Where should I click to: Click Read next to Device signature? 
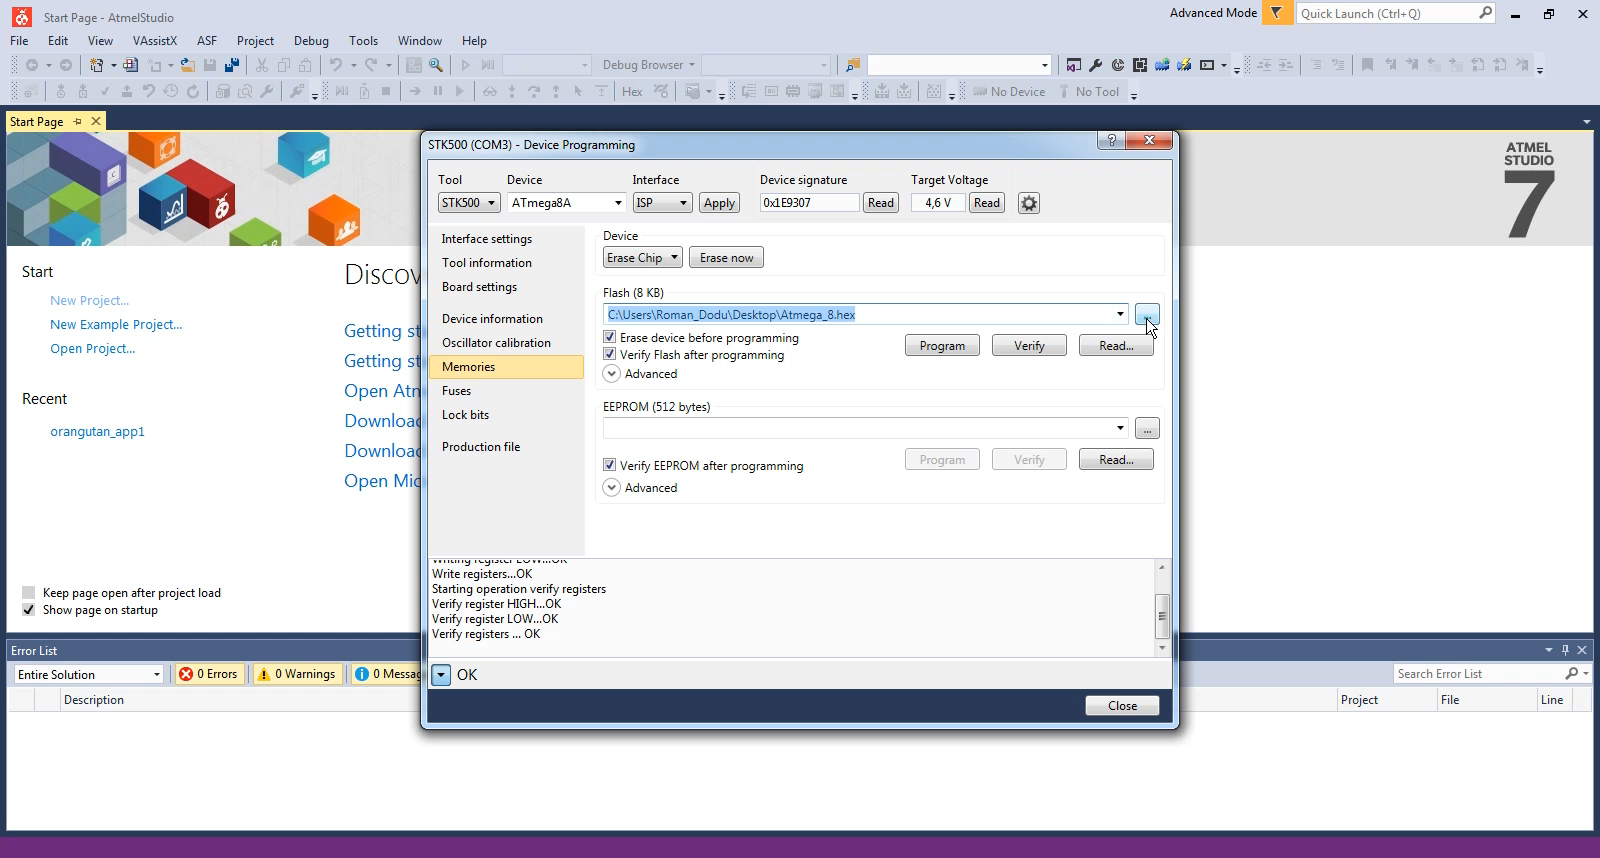pos(881,203)
